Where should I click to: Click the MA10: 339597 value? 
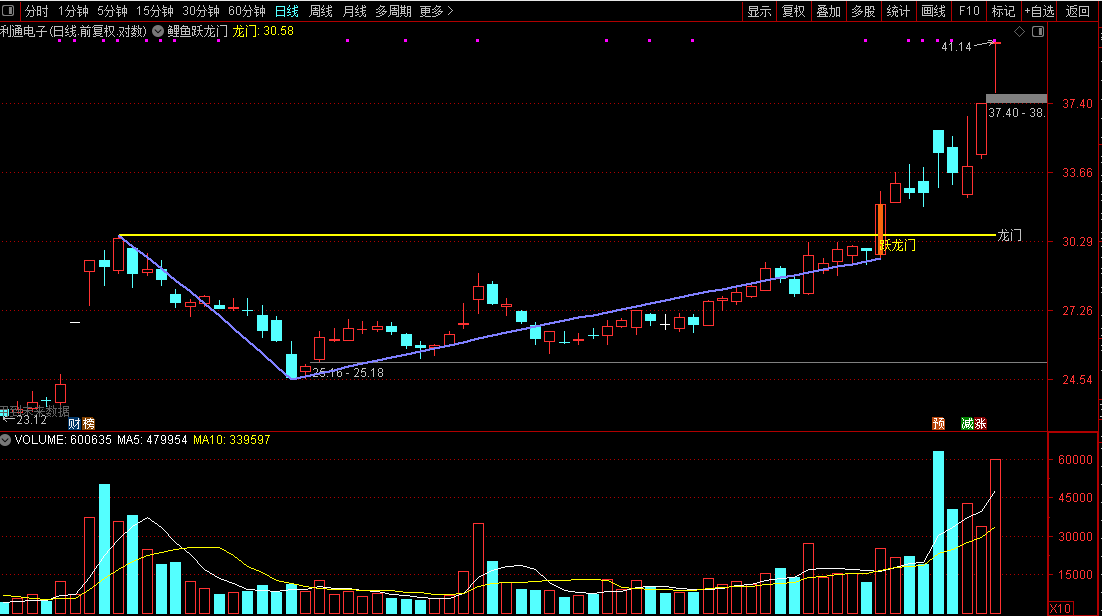point(231,439)
